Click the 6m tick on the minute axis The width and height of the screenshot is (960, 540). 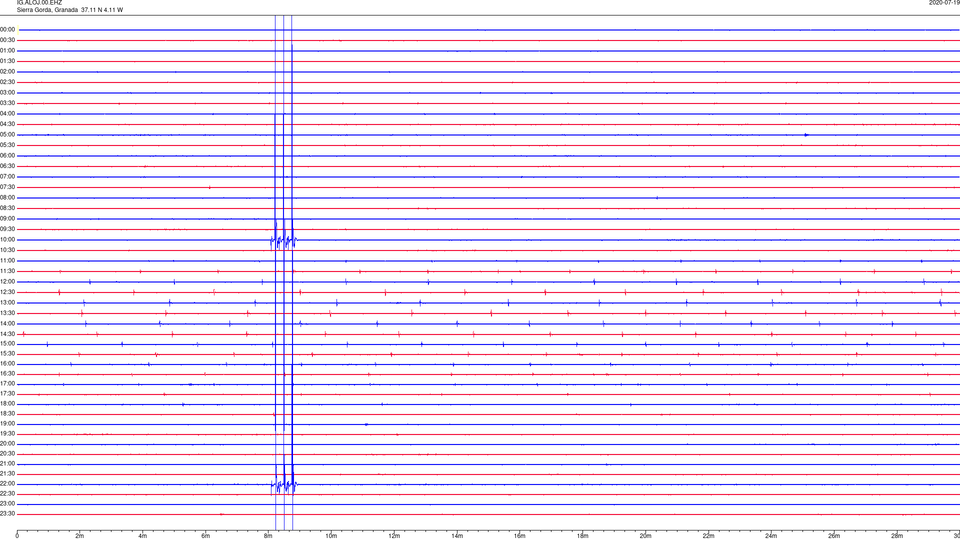click(205, 536)
